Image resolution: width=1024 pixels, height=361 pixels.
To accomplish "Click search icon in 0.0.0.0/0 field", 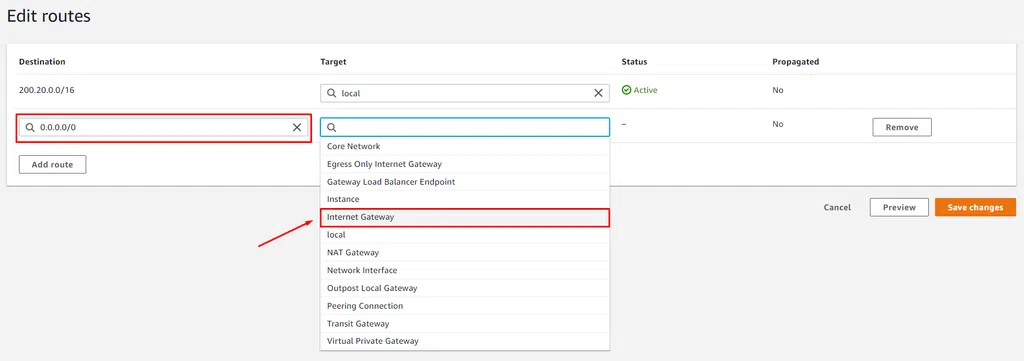I will [x=30, y=127].
